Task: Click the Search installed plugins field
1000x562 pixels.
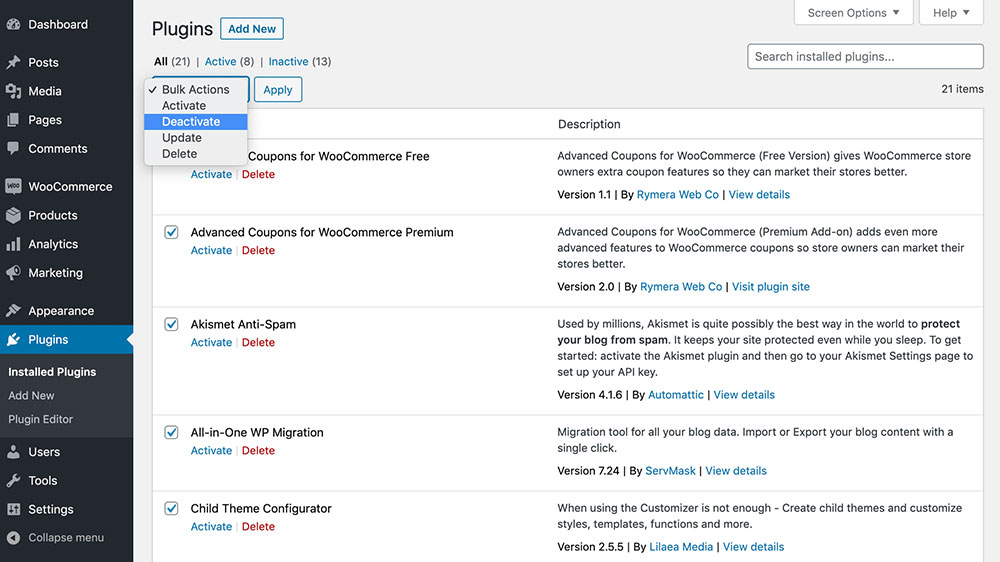Action: tap(865, 57)
